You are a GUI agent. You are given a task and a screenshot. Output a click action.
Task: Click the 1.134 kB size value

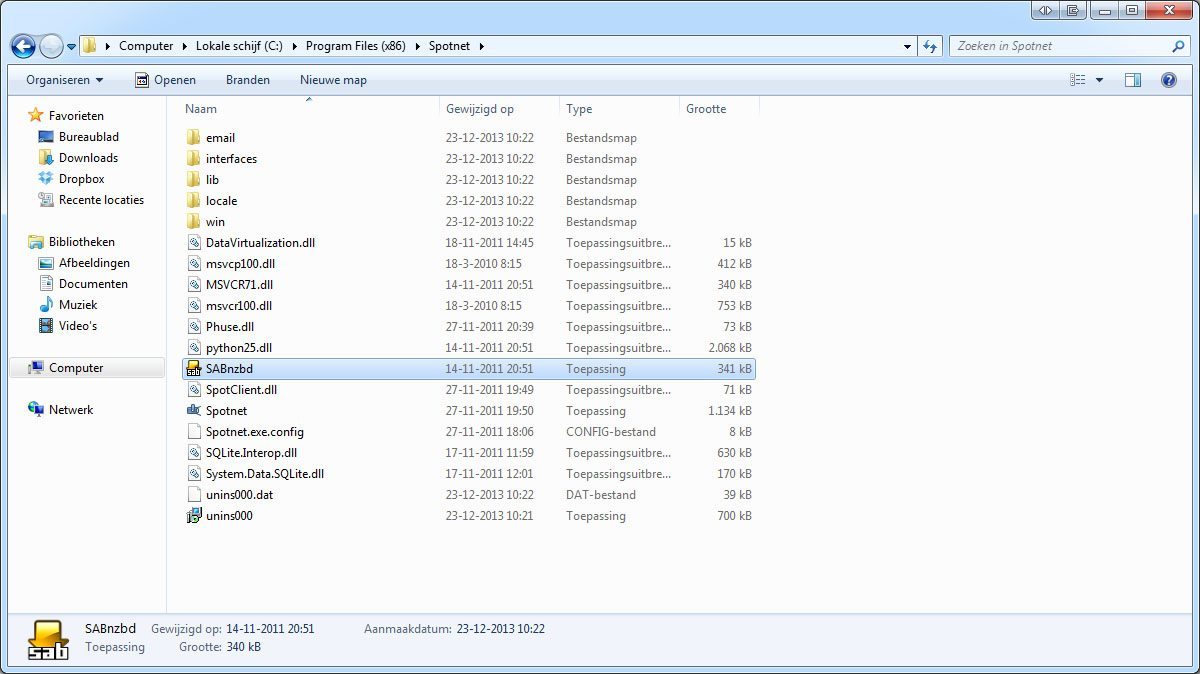click(x=730, y=411)
